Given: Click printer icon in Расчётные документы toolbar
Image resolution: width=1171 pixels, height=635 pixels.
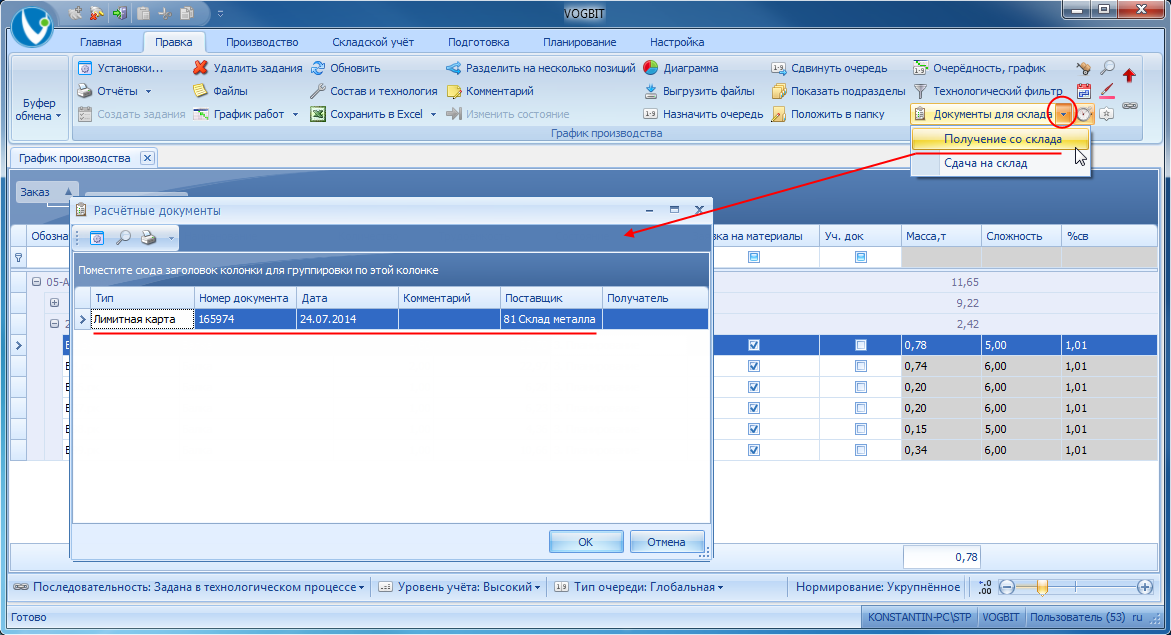Looking at the screenshot, I should (149, 238).
